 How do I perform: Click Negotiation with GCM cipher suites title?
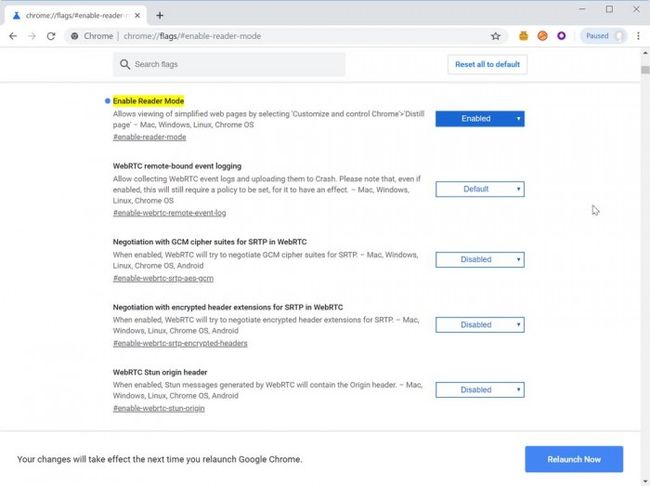point(210,242)
